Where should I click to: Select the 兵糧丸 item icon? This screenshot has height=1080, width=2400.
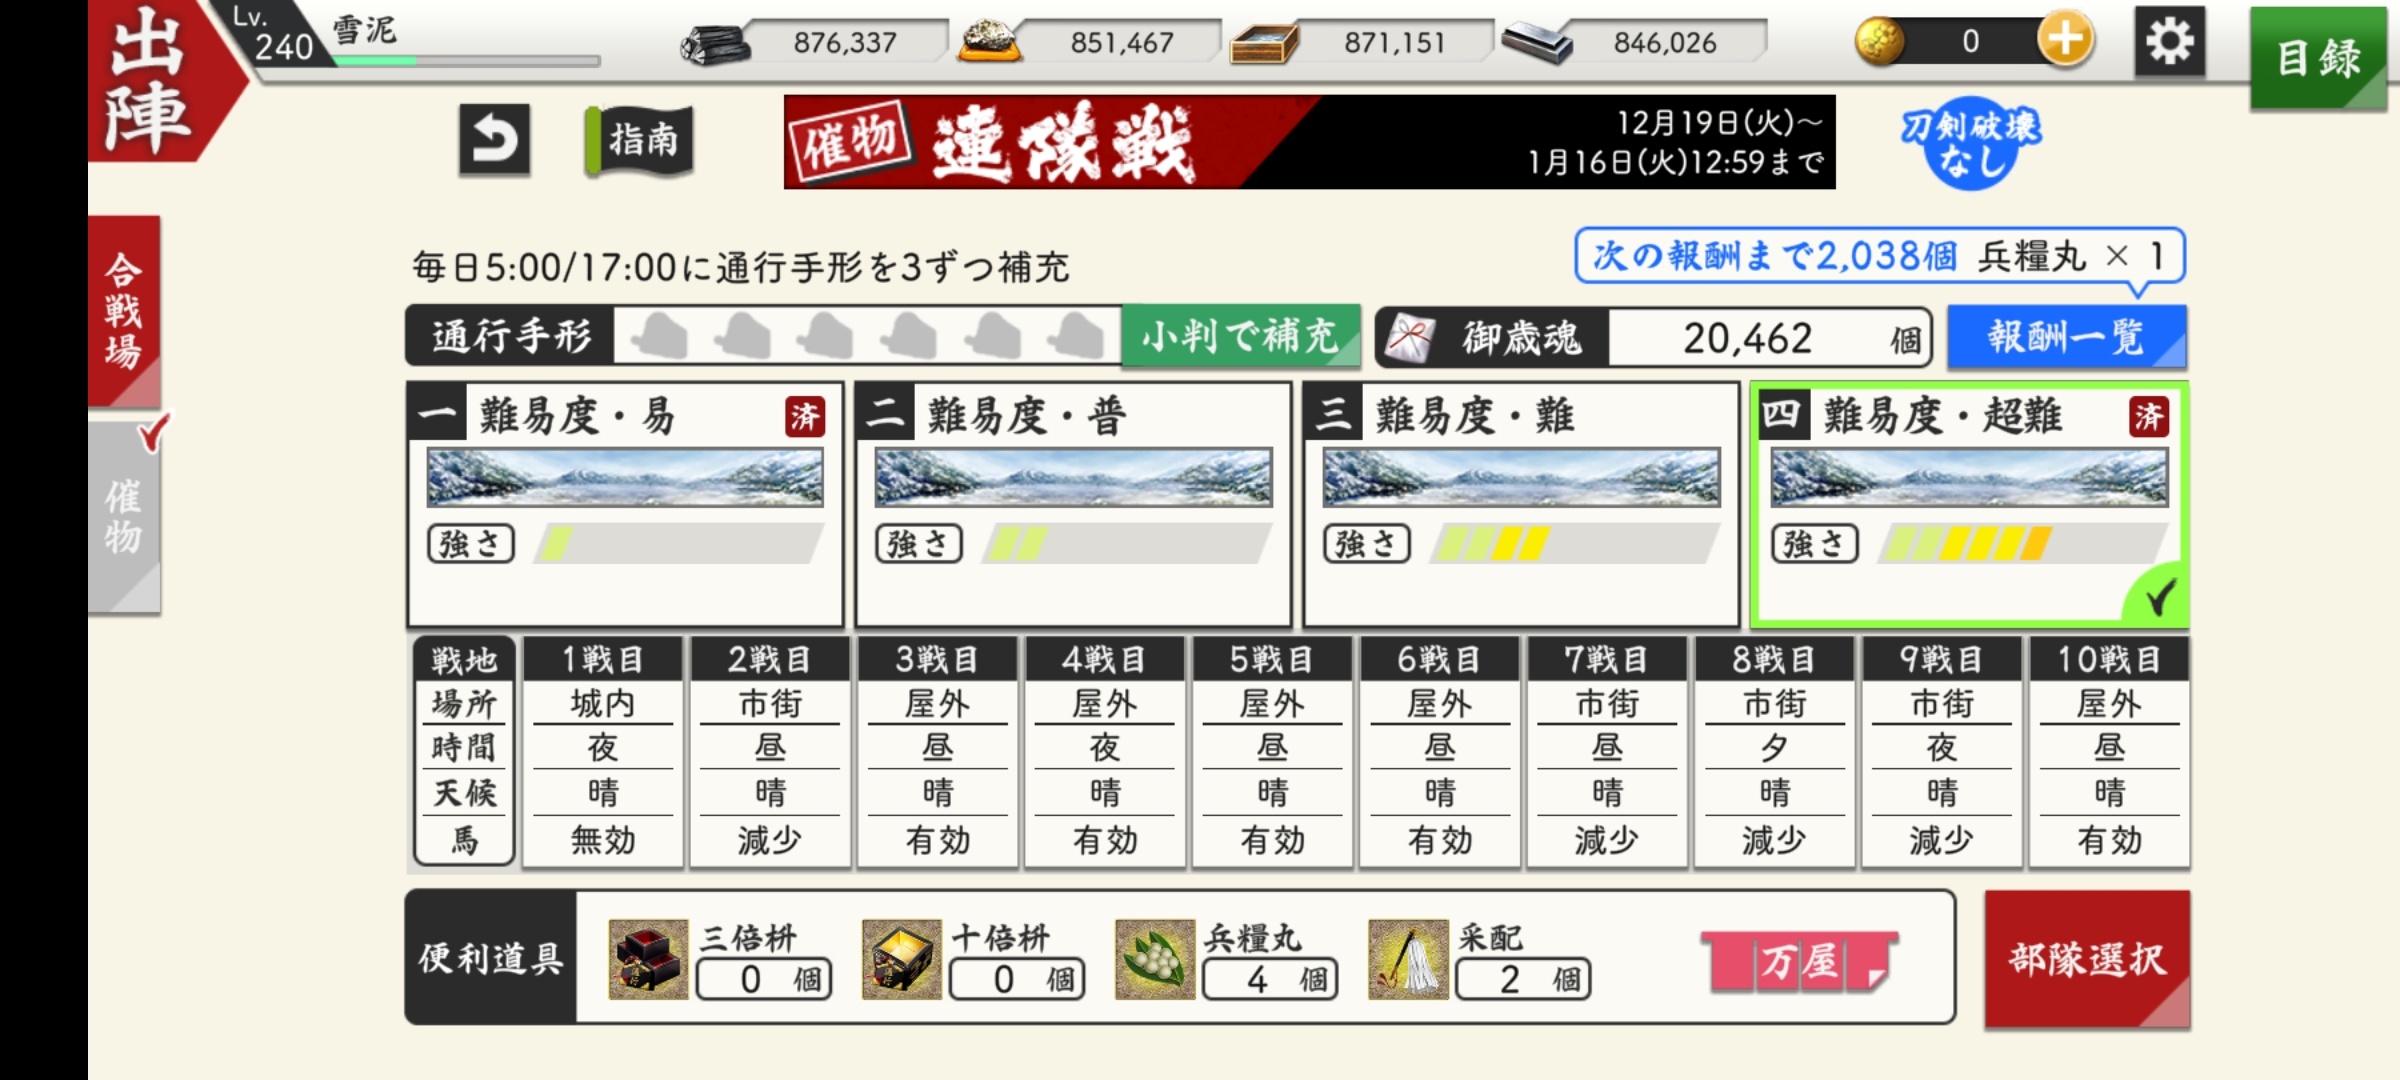1155,959
